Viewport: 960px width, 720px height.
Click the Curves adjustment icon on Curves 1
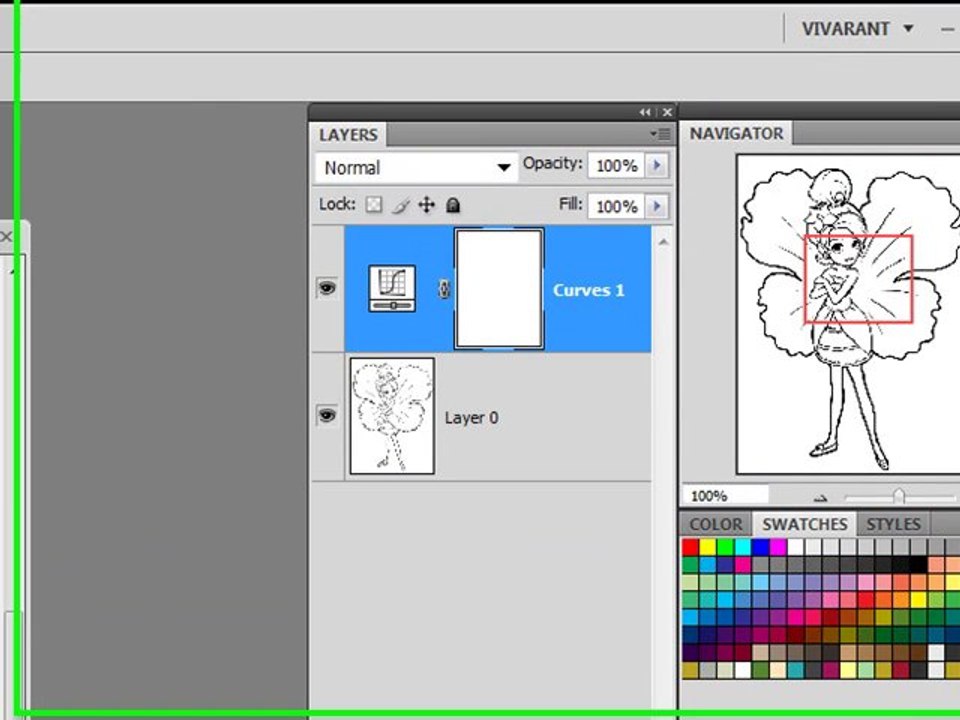392,288
